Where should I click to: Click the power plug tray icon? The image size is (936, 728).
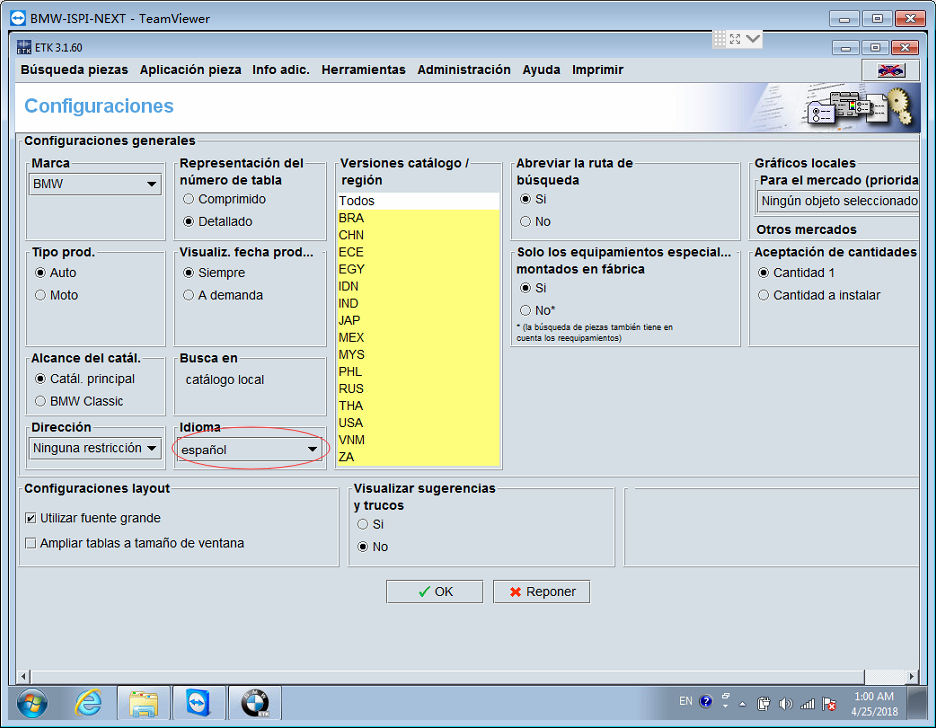tap(763, 704)
